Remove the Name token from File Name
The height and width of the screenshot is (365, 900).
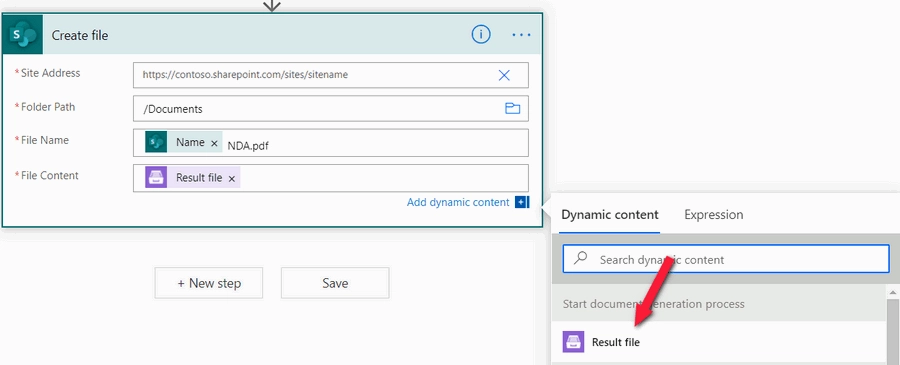point(214,143)
